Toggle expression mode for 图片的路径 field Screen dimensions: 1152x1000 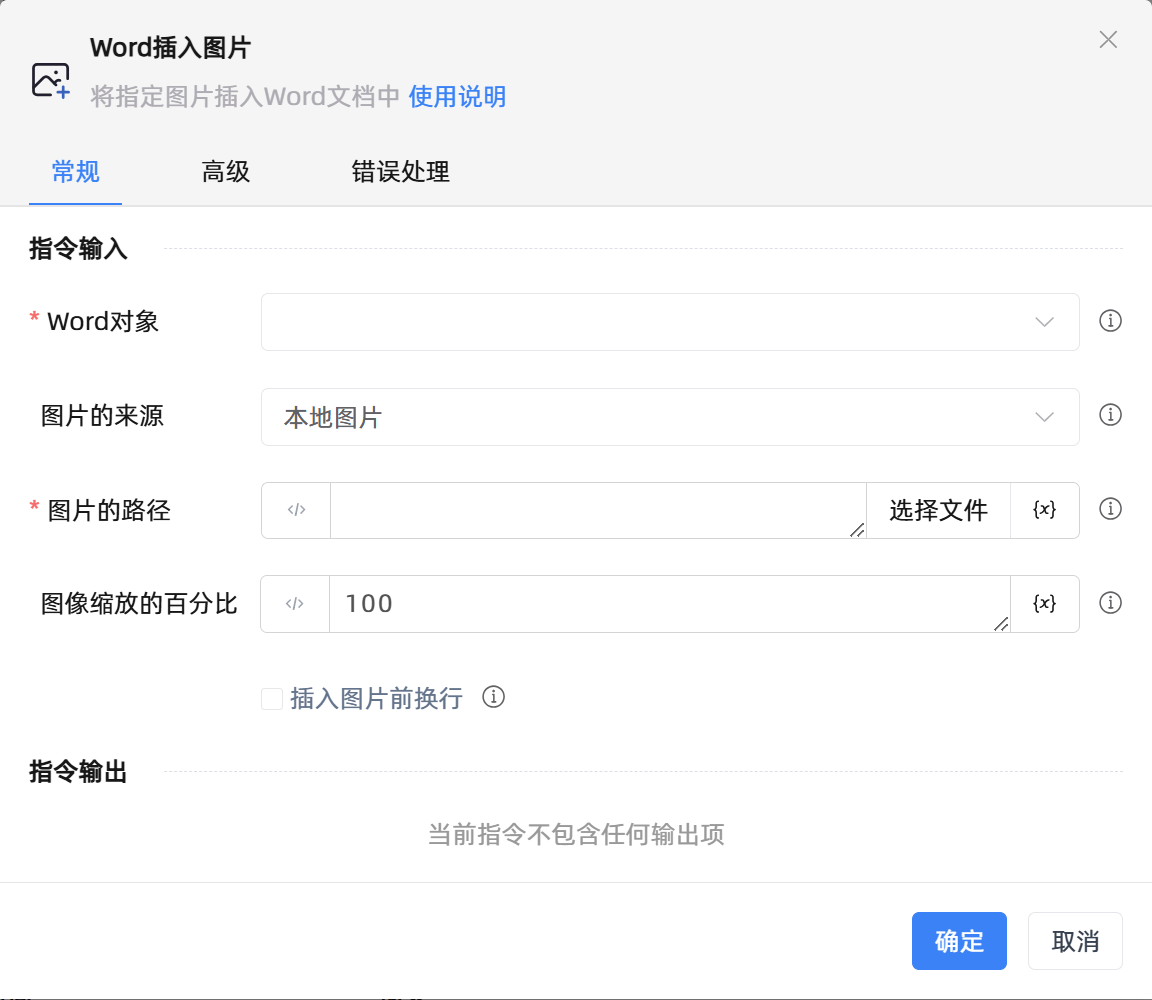(296, 510)
